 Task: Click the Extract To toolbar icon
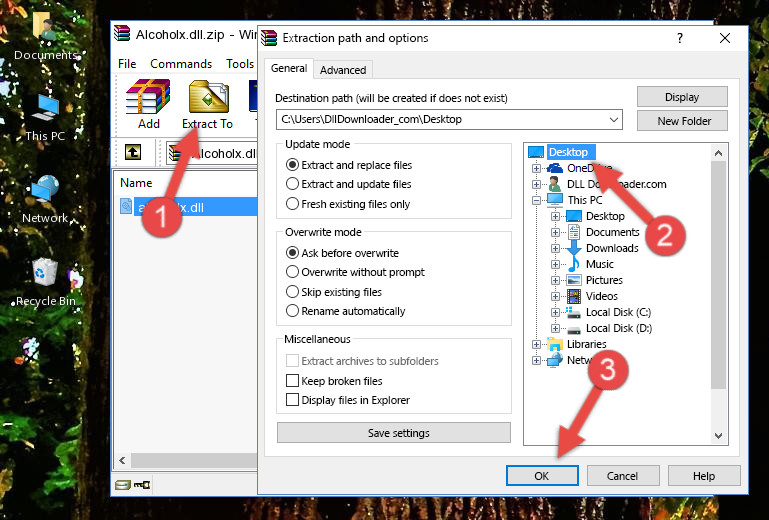207,104
